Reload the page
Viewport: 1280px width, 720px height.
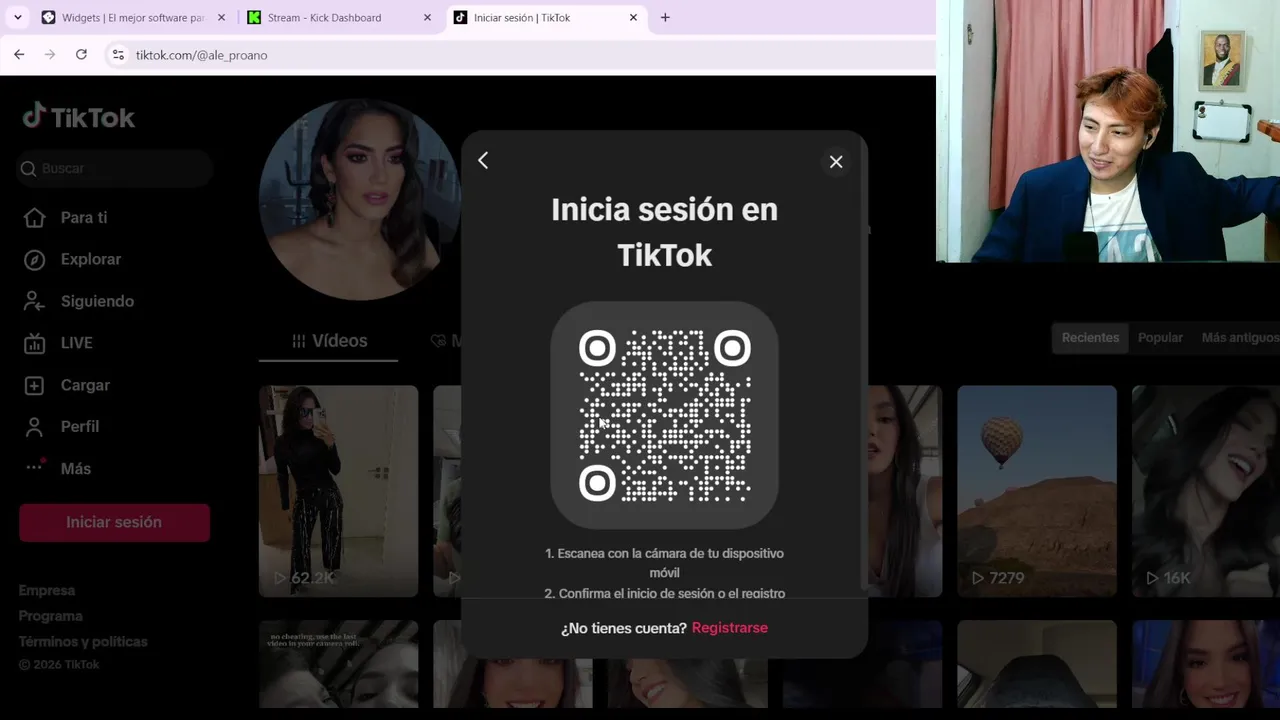click(x=81, y=55)
